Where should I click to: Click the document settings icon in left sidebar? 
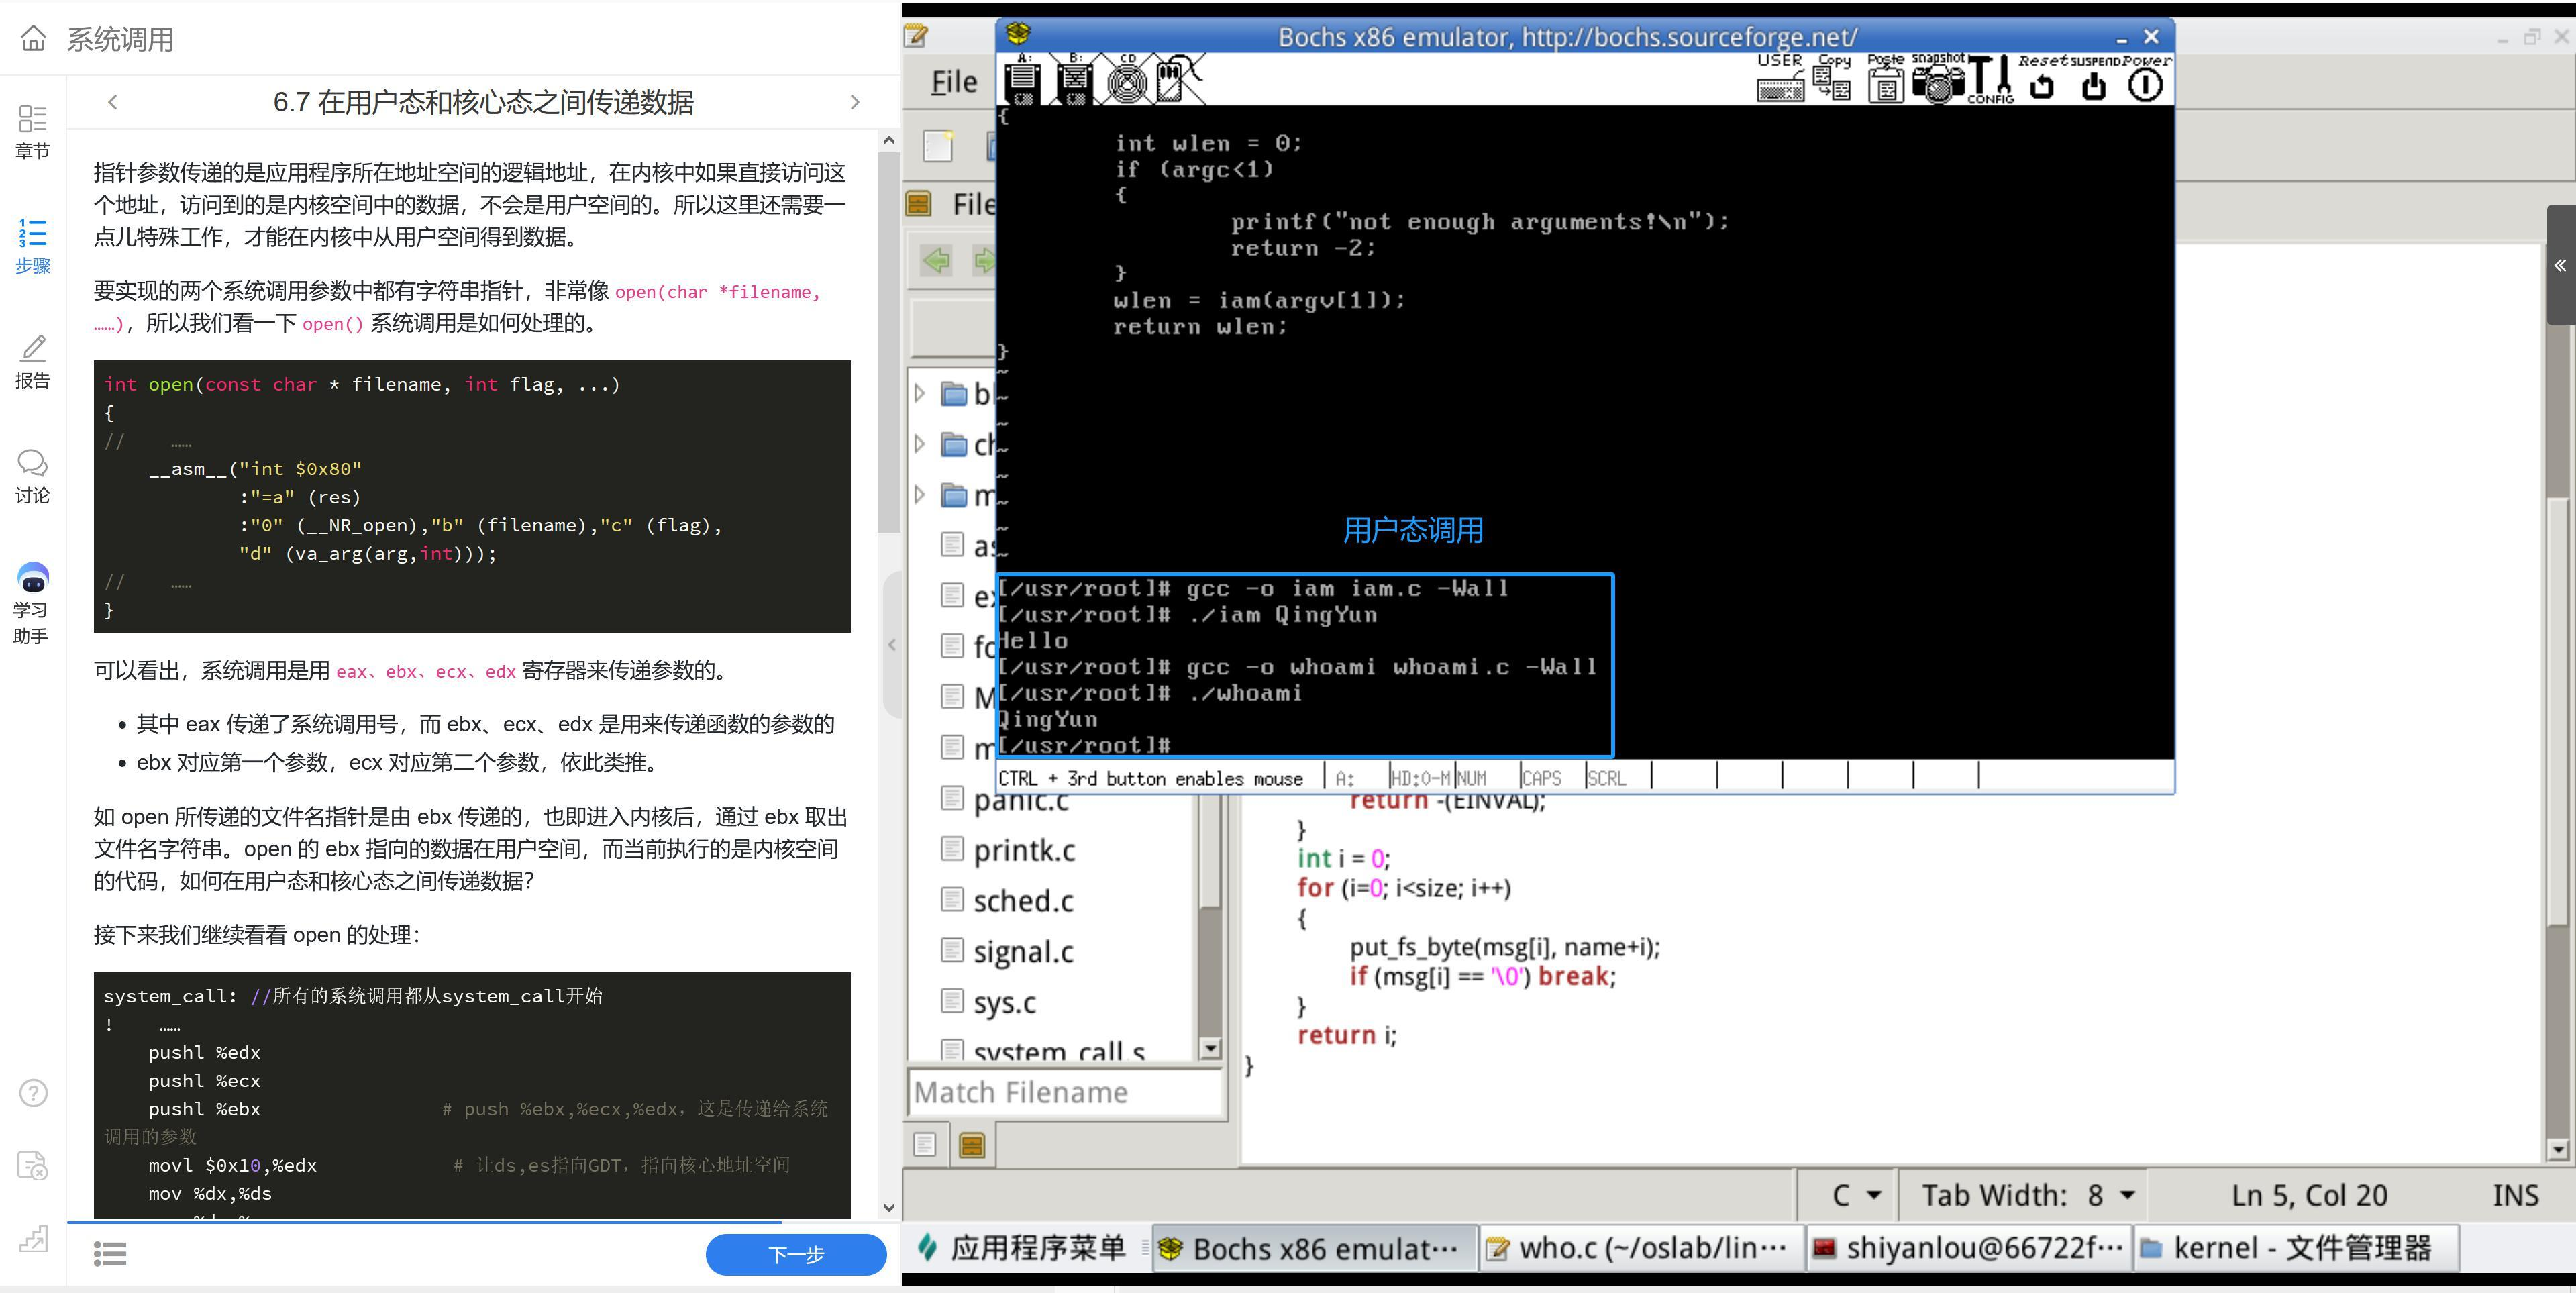pyautogui.click(x=33, y=1166)
